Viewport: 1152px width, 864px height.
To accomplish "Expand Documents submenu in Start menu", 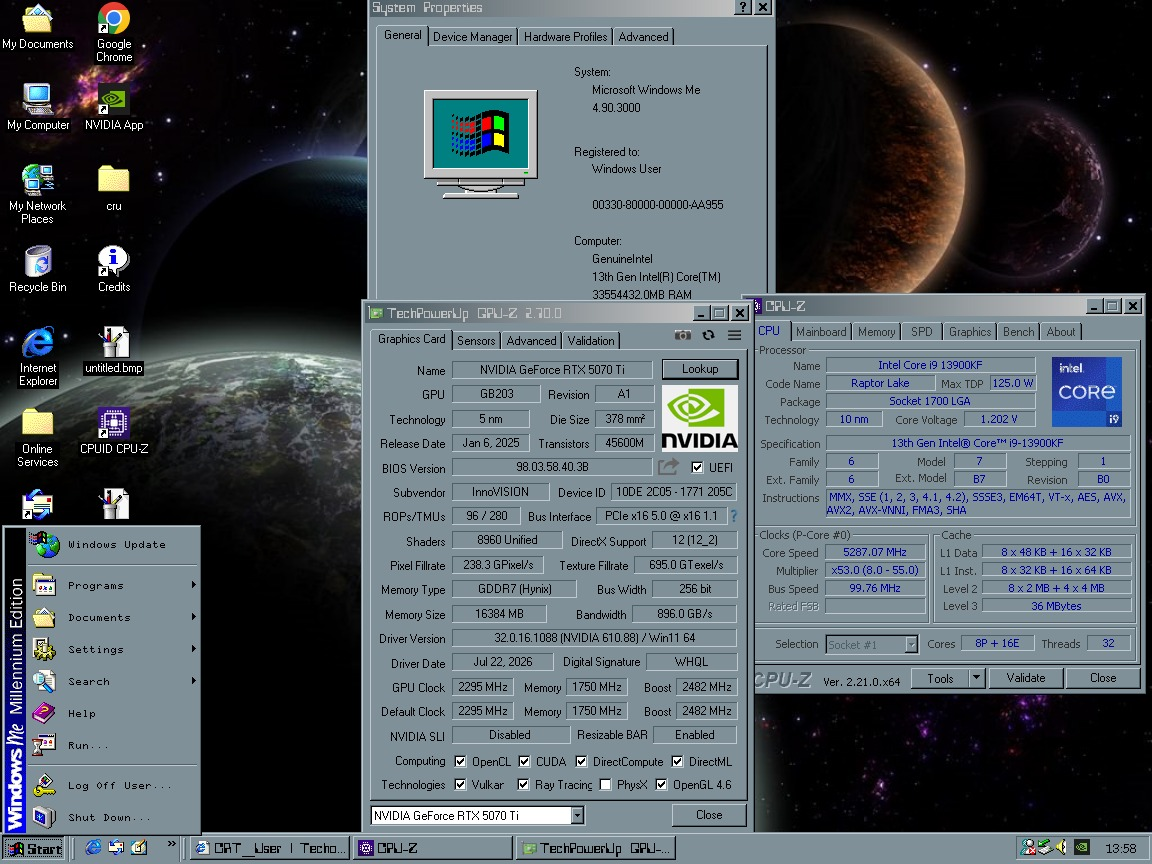I will (x=114, y=618).
